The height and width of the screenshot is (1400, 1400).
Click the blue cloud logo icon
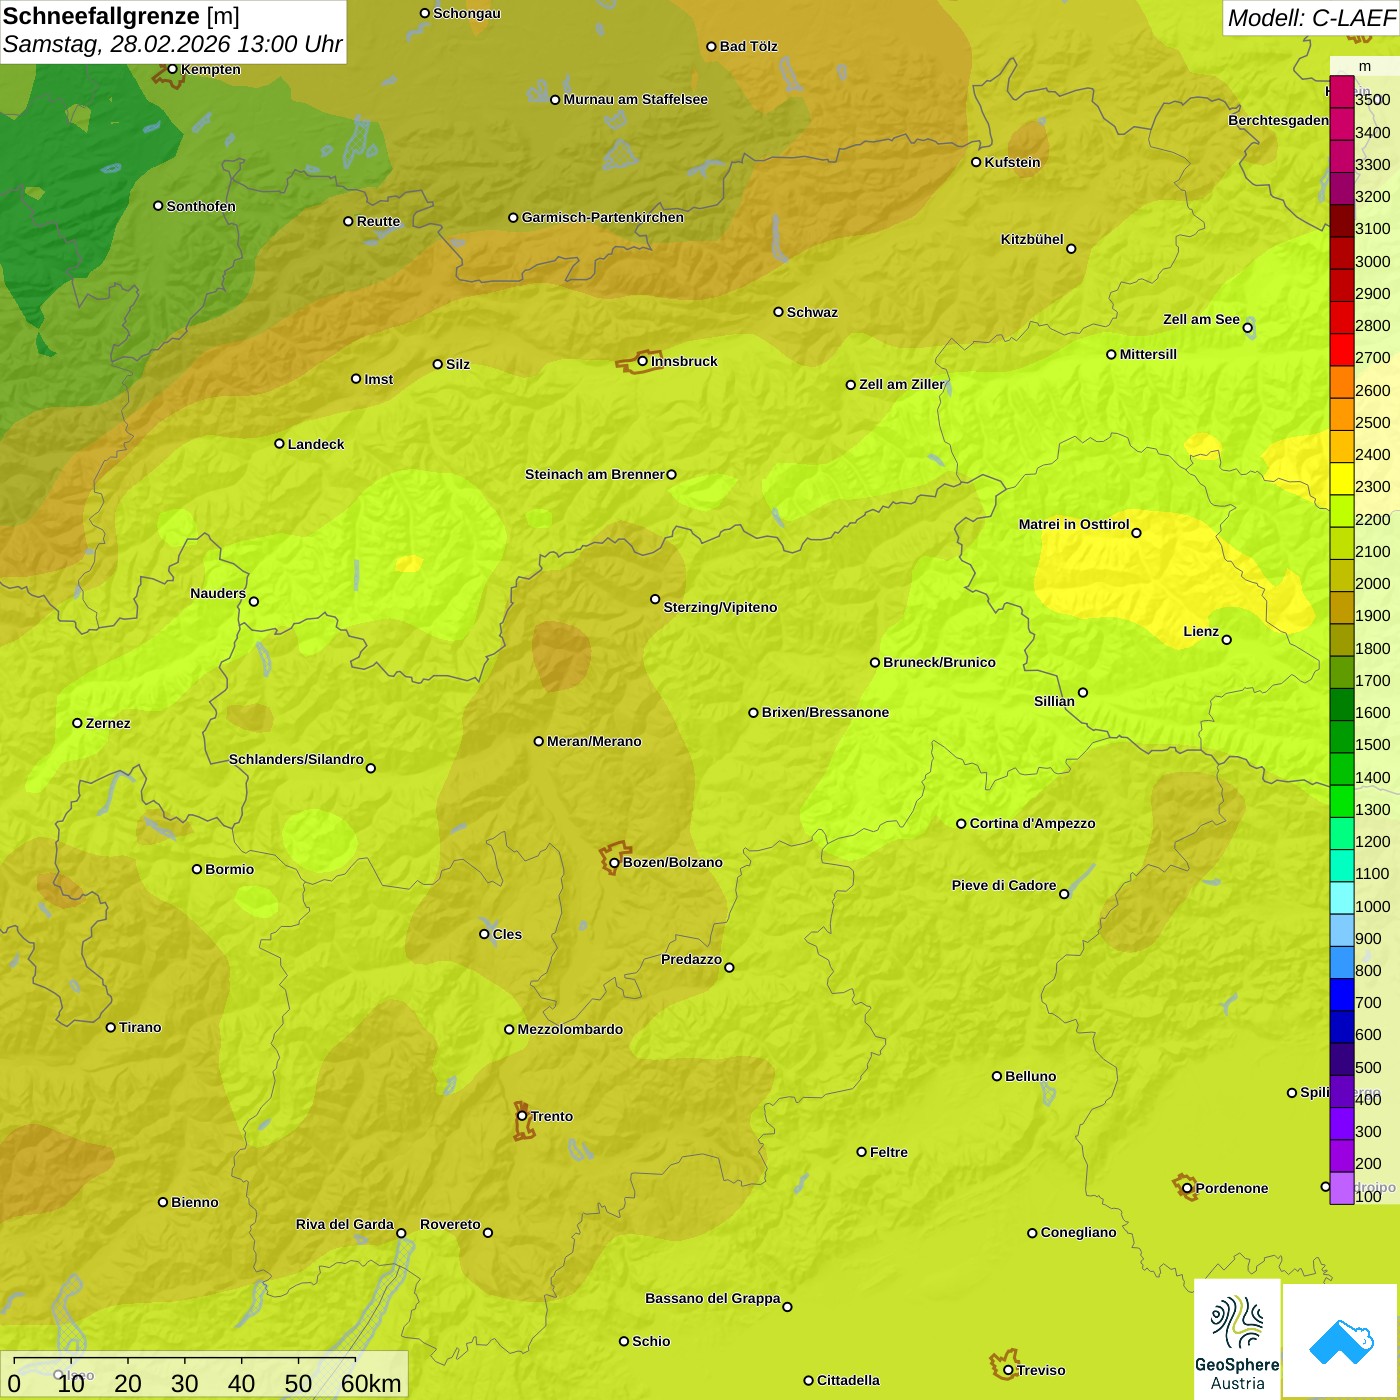1341,1341
